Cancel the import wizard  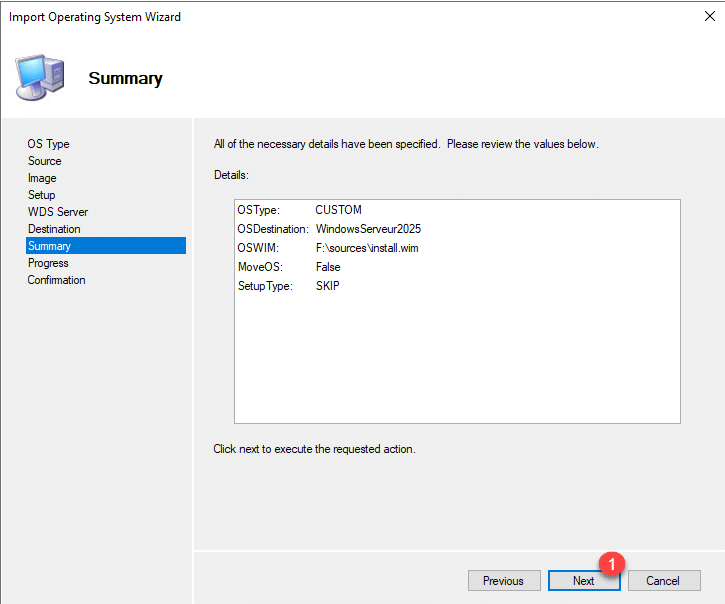(x=663, y=581)
